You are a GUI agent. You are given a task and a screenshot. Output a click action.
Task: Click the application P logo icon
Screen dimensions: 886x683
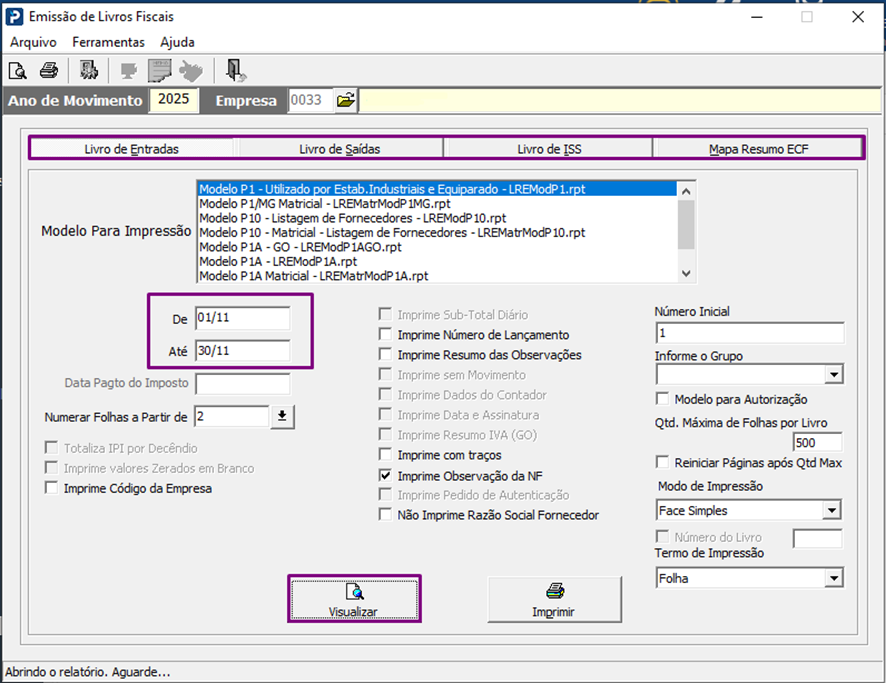coord(14,16)
